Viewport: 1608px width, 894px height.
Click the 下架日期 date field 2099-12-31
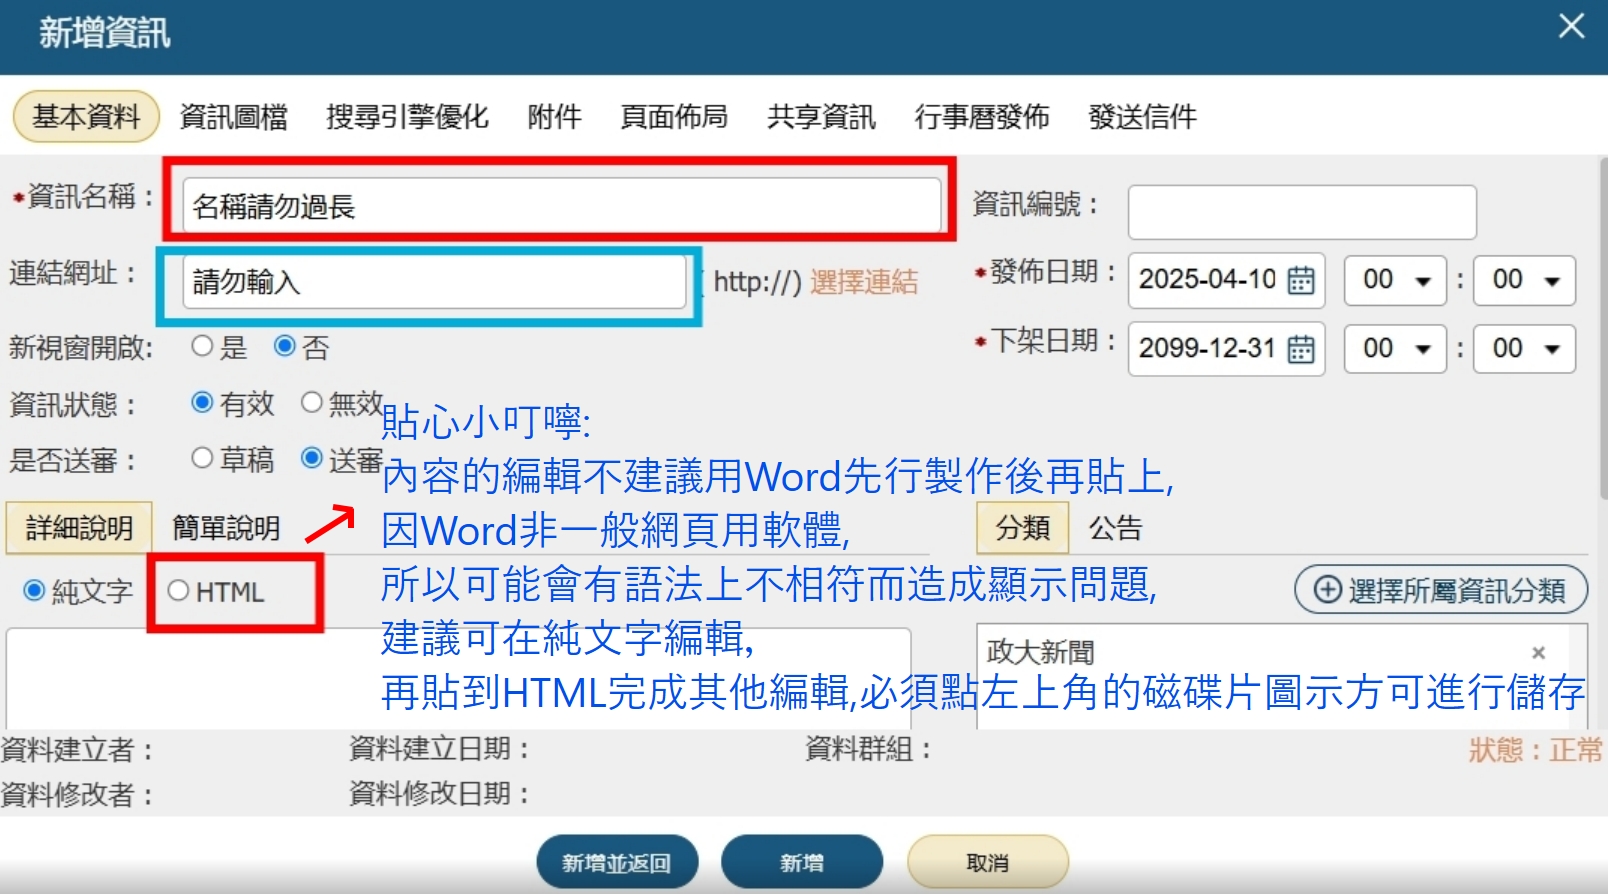pos(1226,349)
